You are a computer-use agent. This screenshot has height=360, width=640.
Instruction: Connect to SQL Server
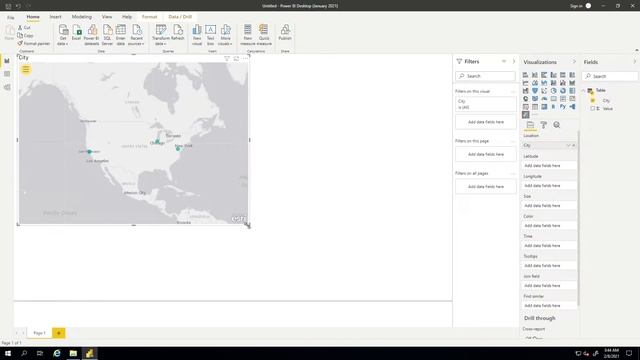click(107, 35)
